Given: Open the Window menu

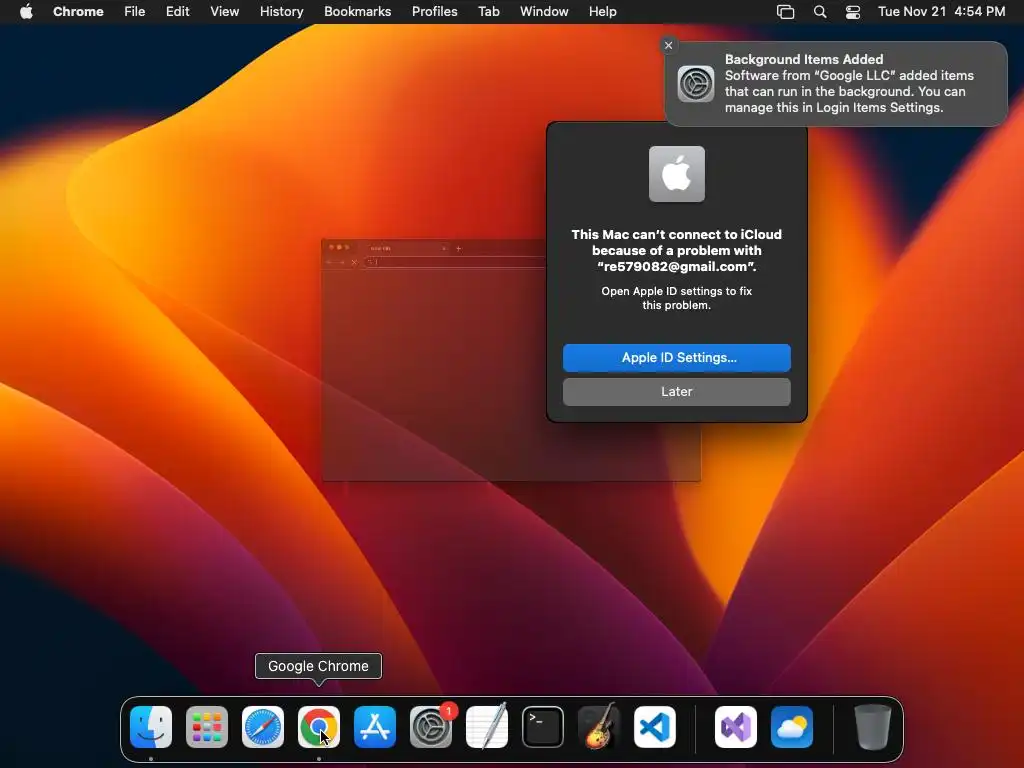Looking at the screenshot, I should pyautogui.click(x=544, y=12).
